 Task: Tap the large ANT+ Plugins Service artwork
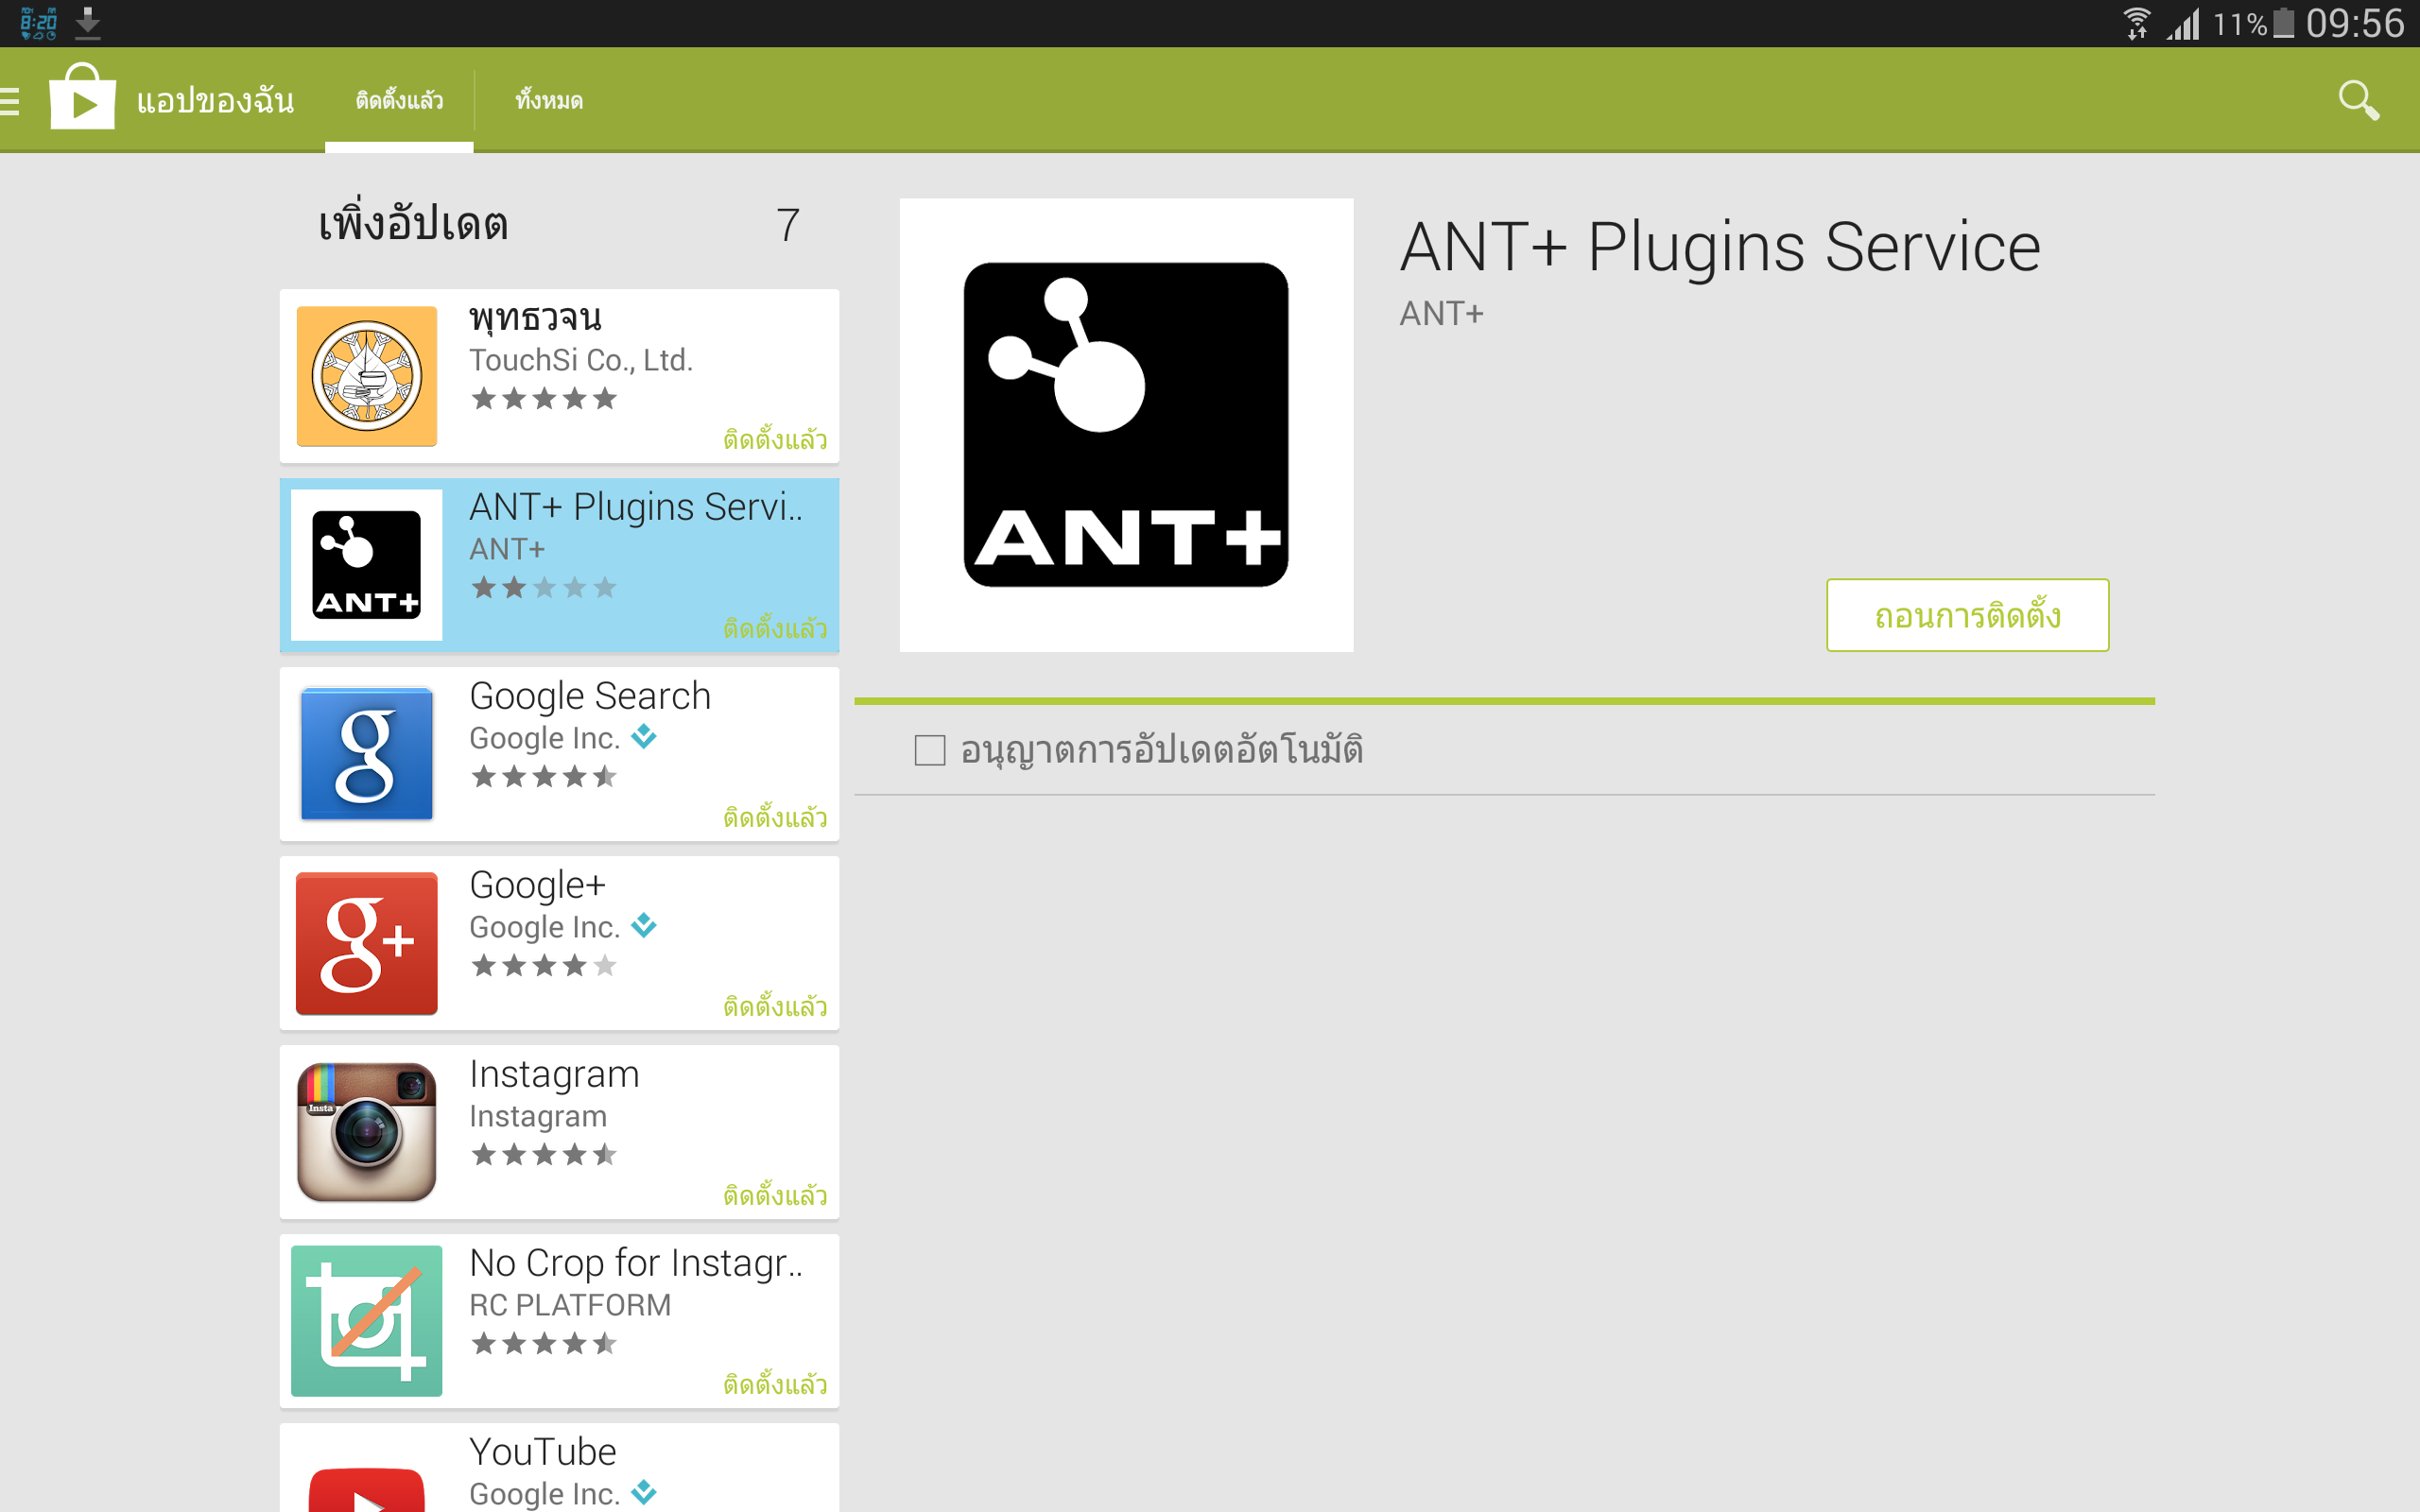[1126, 425]
